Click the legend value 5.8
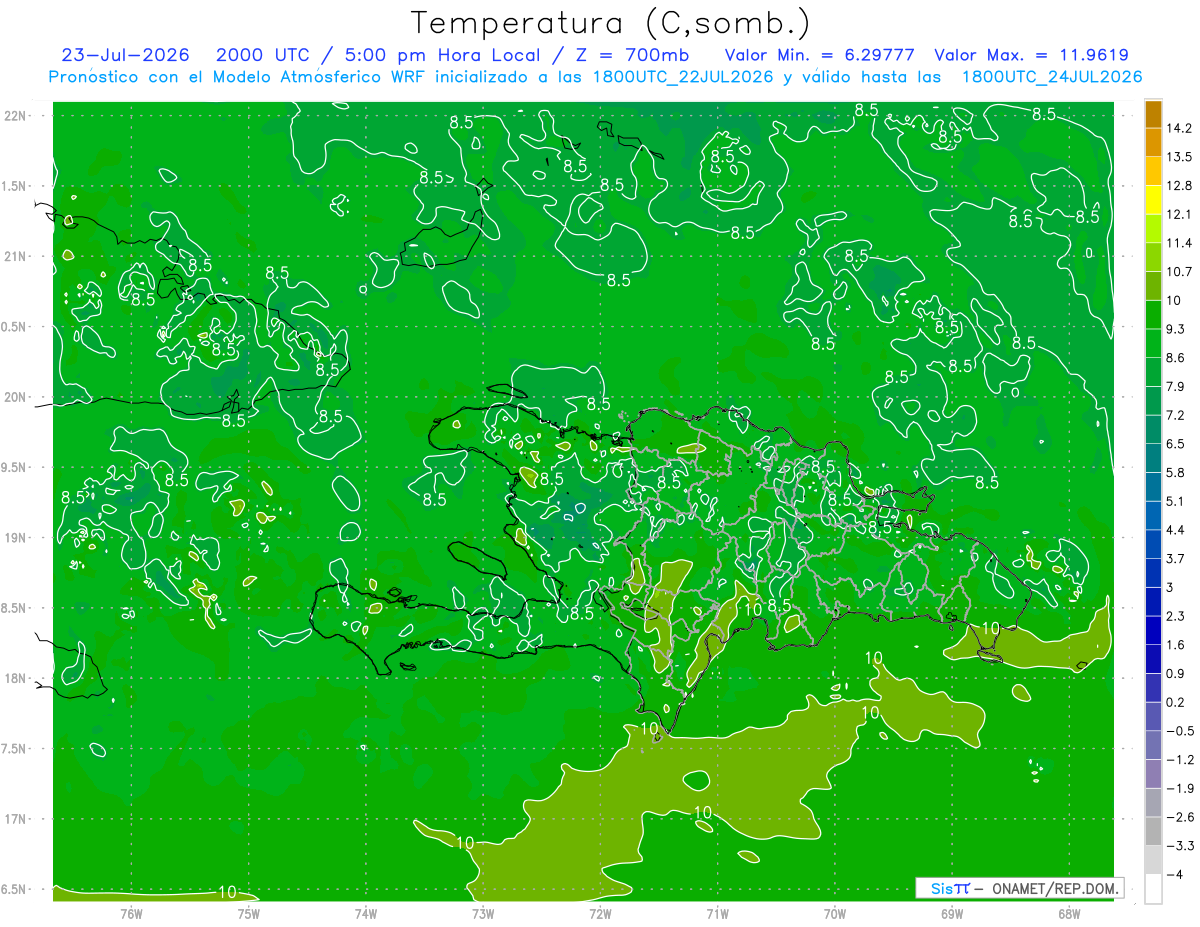 [x=1177, y=472]
